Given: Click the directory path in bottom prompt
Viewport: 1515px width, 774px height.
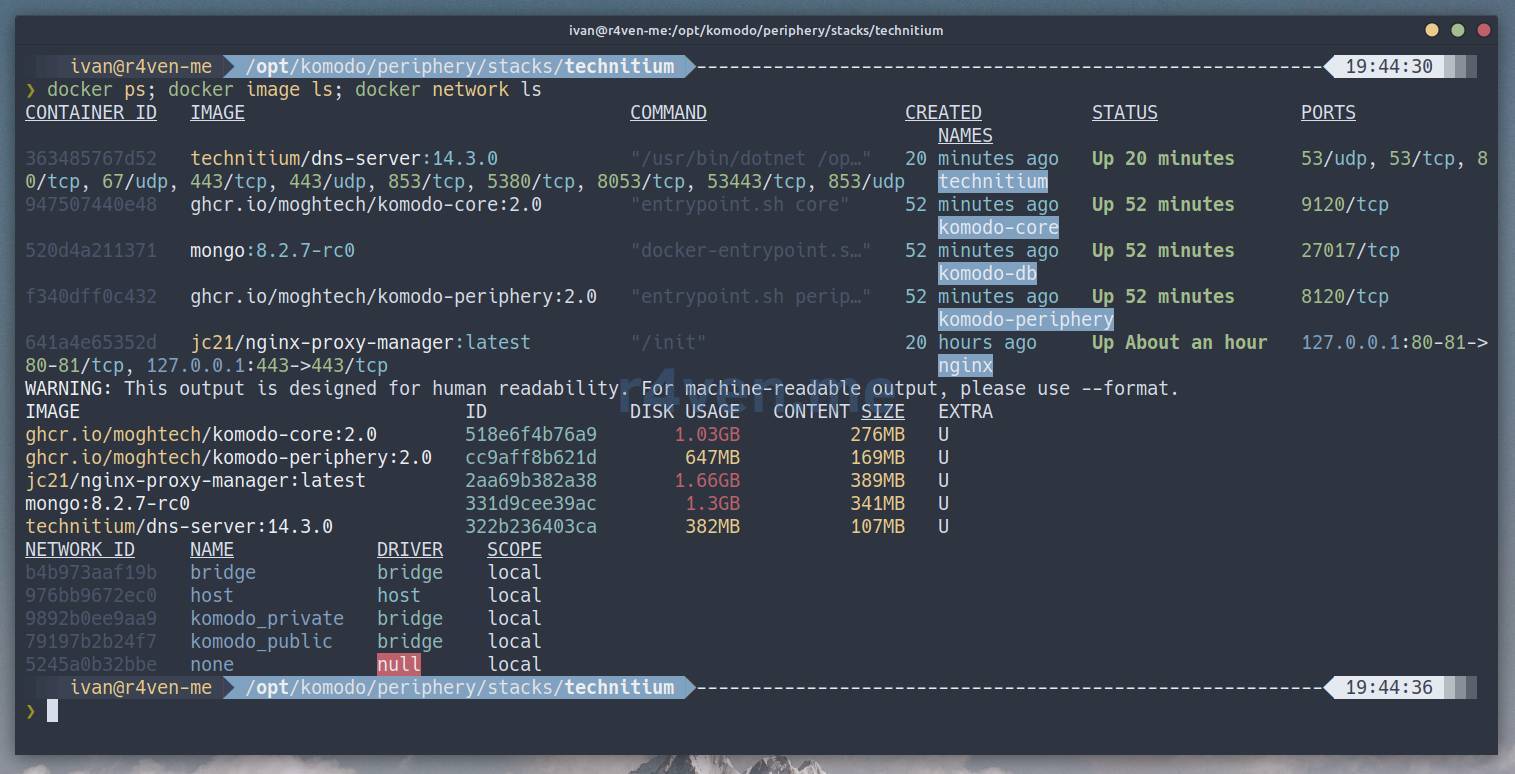Looking at the screenshot, I should pyautogui.click(x=459, y=688).
